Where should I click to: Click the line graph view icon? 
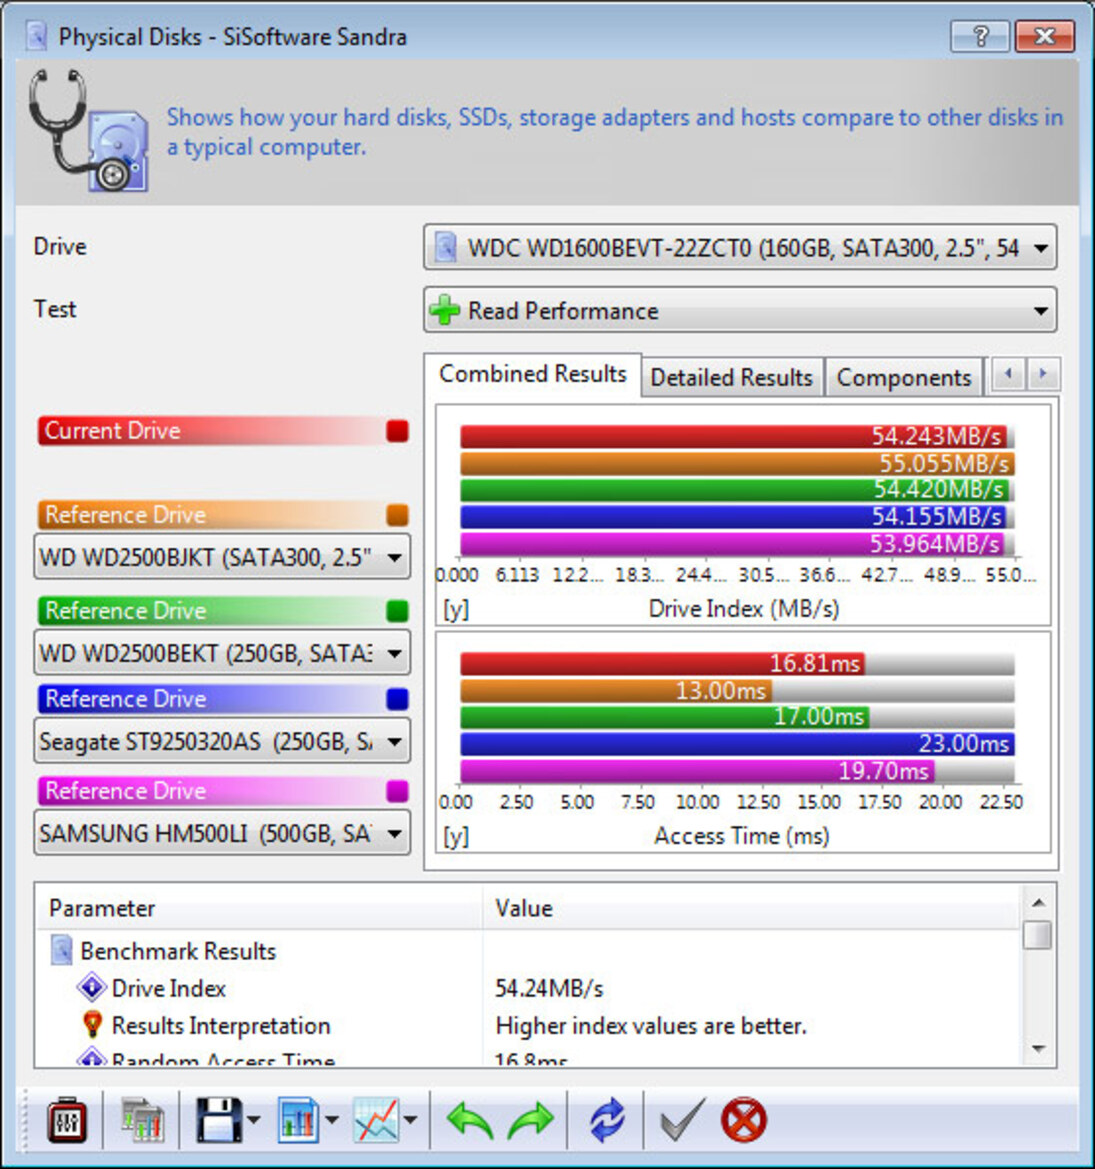click(376, 1120)
